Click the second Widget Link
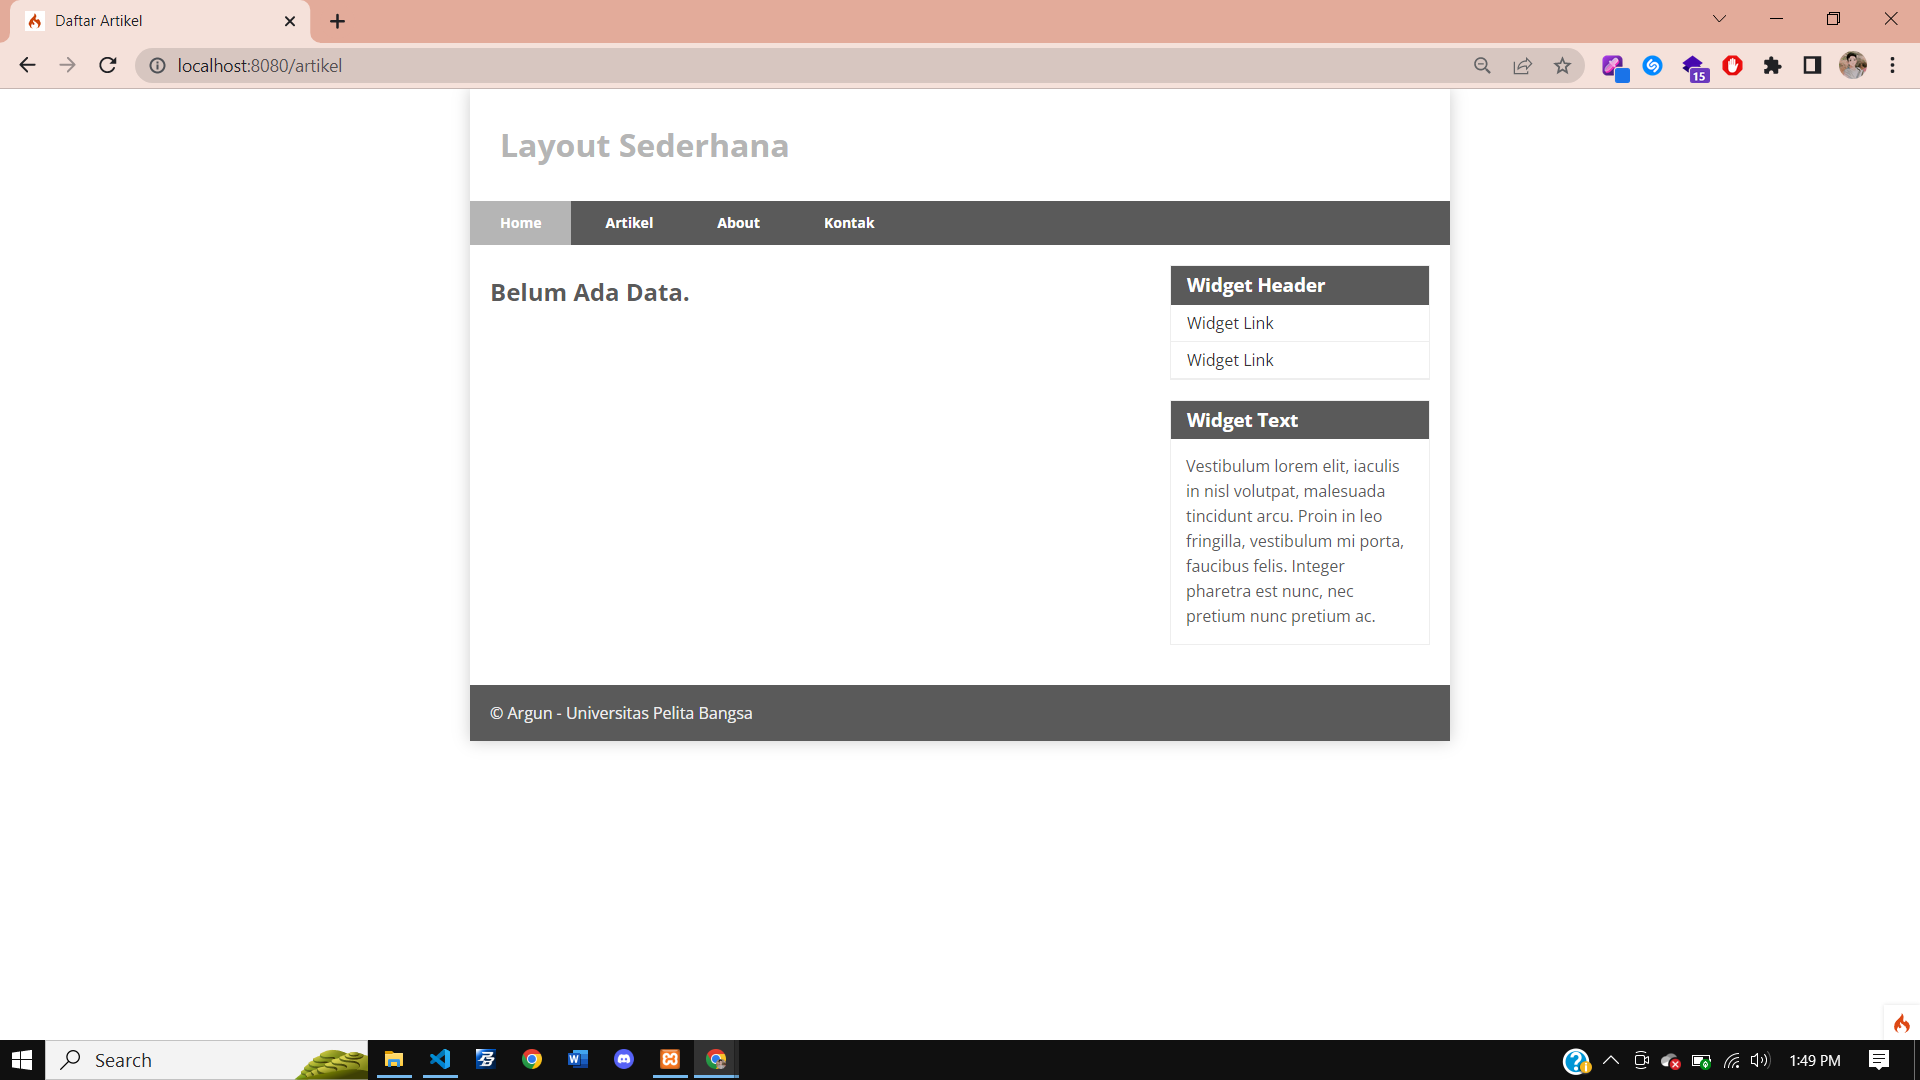The image size is (1920, 1080). 1230,360
